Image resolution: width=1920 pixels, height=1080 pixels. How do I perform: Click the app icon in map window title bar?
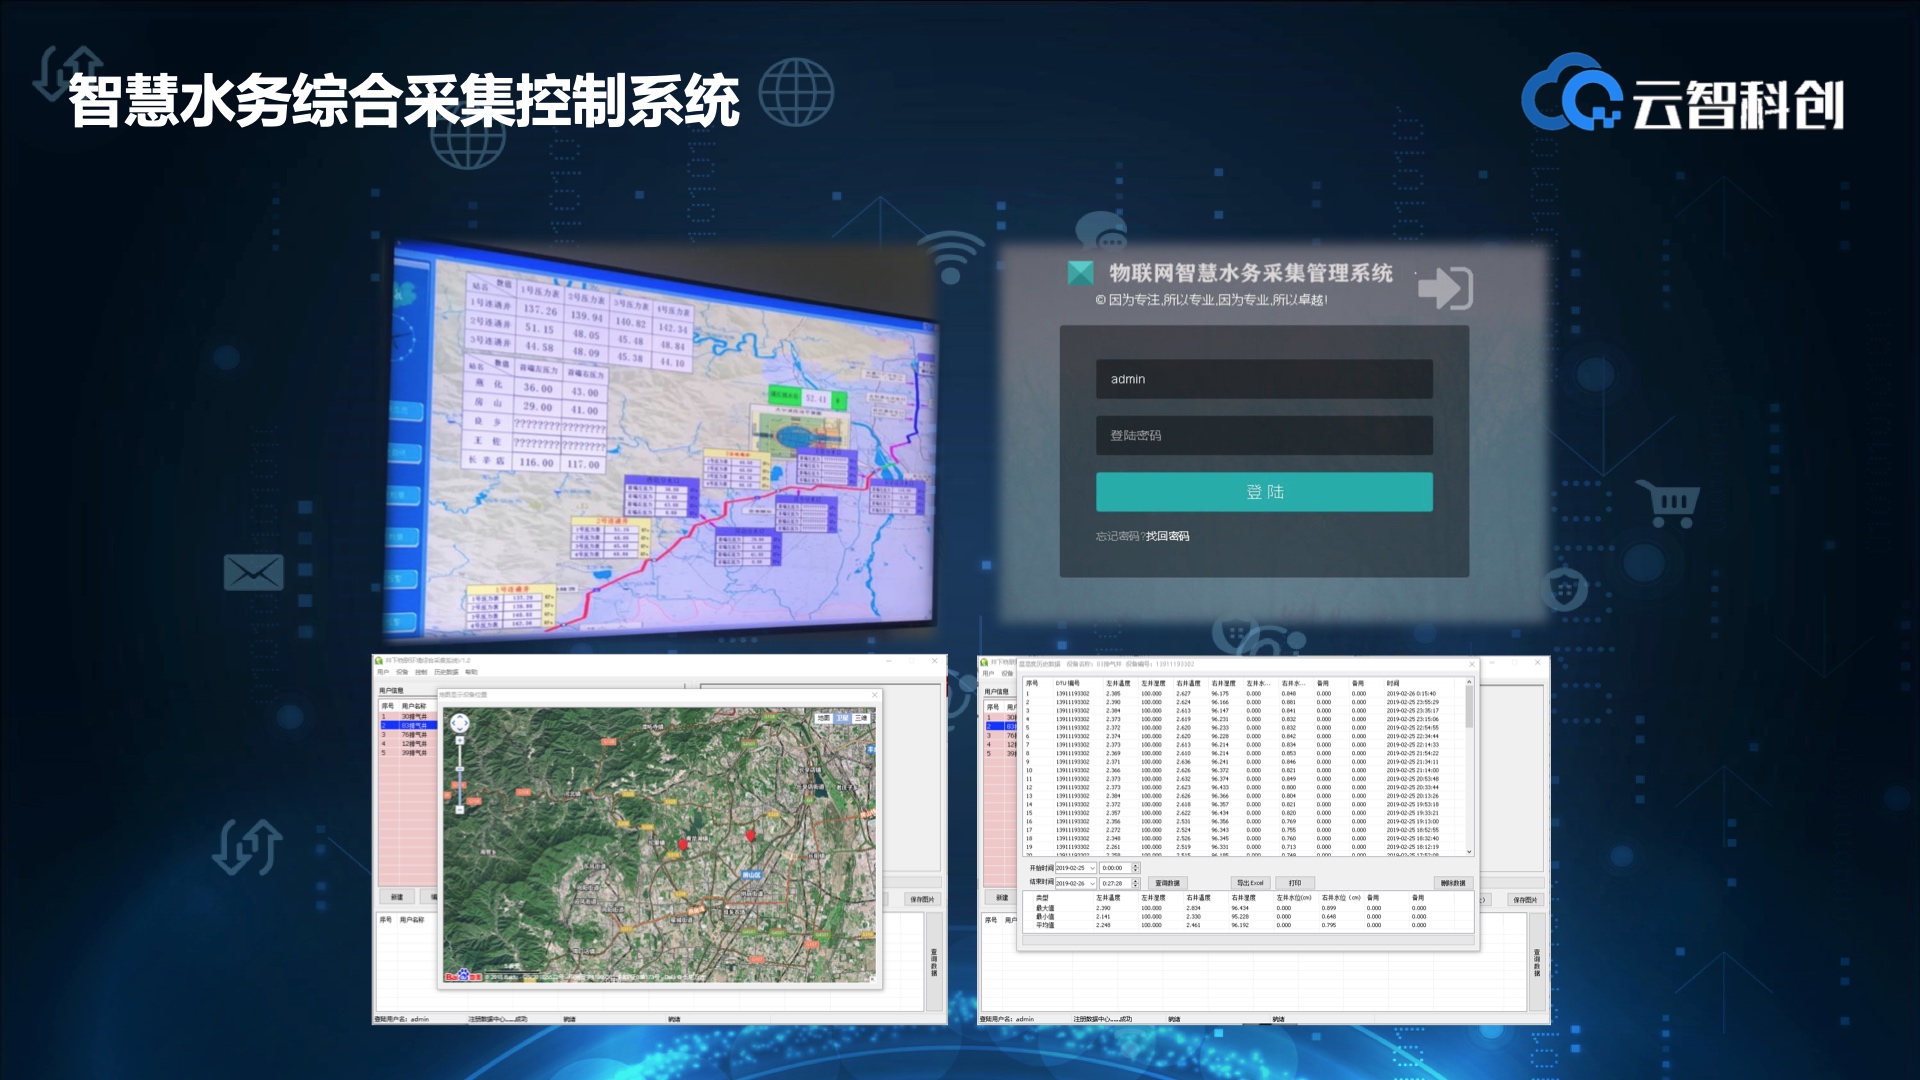pyautogui.click(x=379, y=661)
